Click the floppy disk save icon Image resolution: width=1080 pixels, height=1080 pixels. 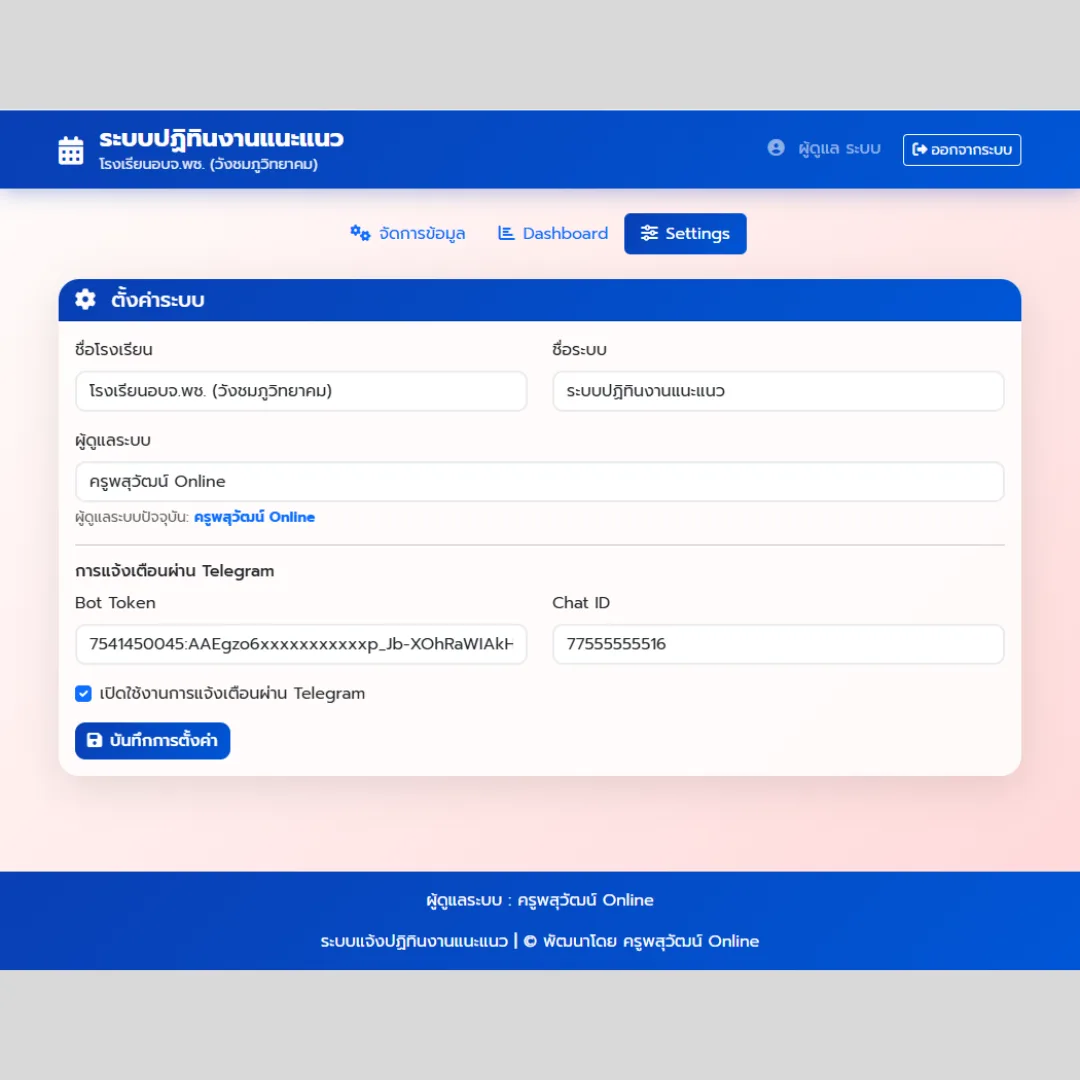click(x=94, y=740)
